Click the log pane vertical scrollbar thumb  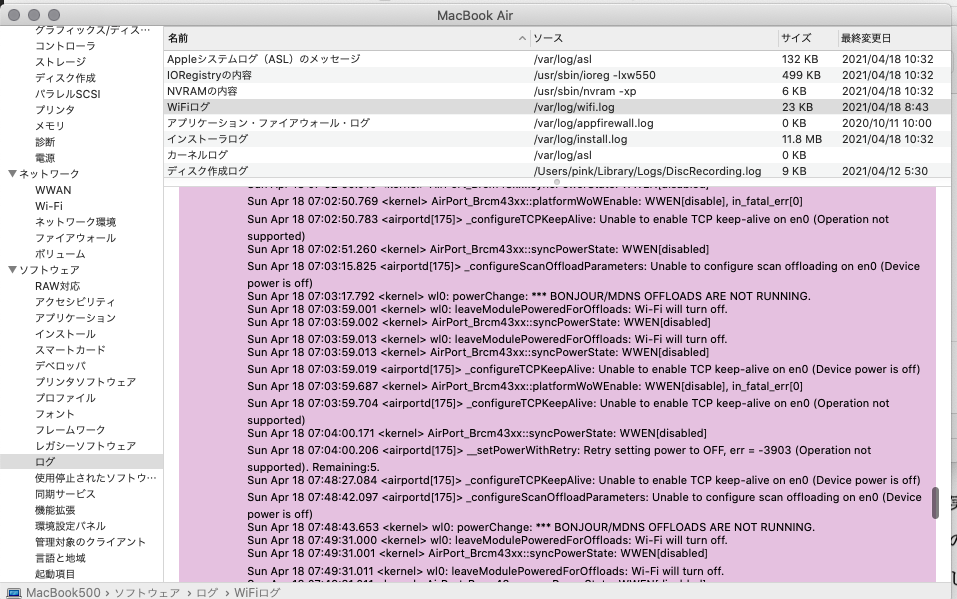click(935, 503)
